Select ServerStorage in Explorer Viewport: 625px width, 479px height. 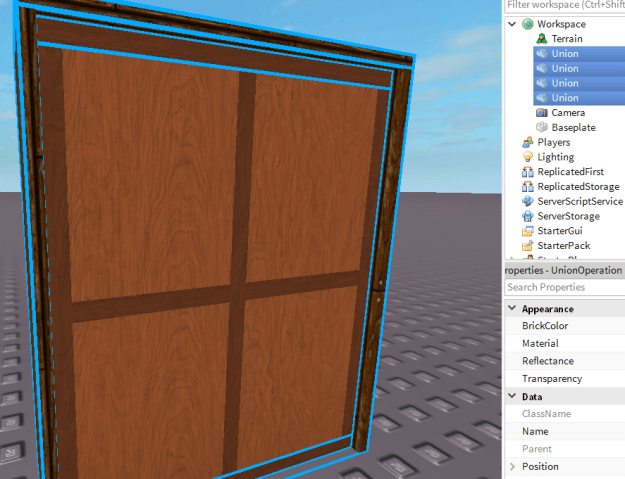568,216
